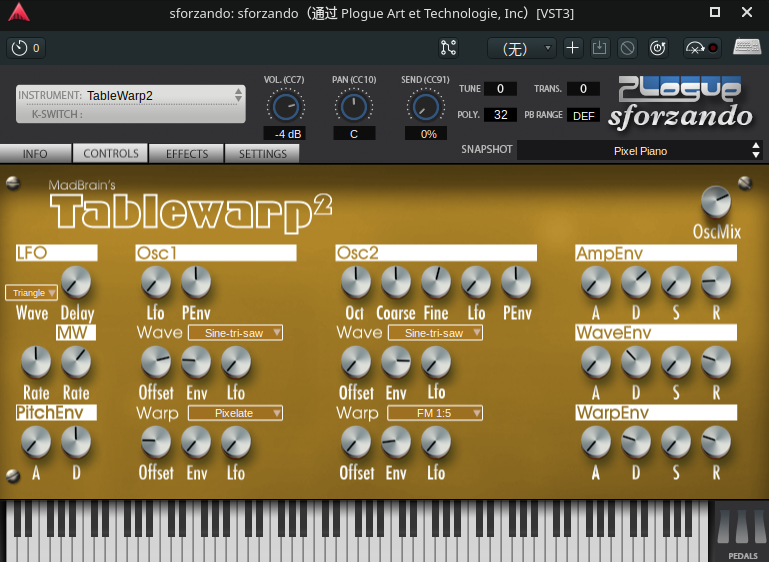
Task: Click the delete preset circle-slash icon
Action: point(627,48)
